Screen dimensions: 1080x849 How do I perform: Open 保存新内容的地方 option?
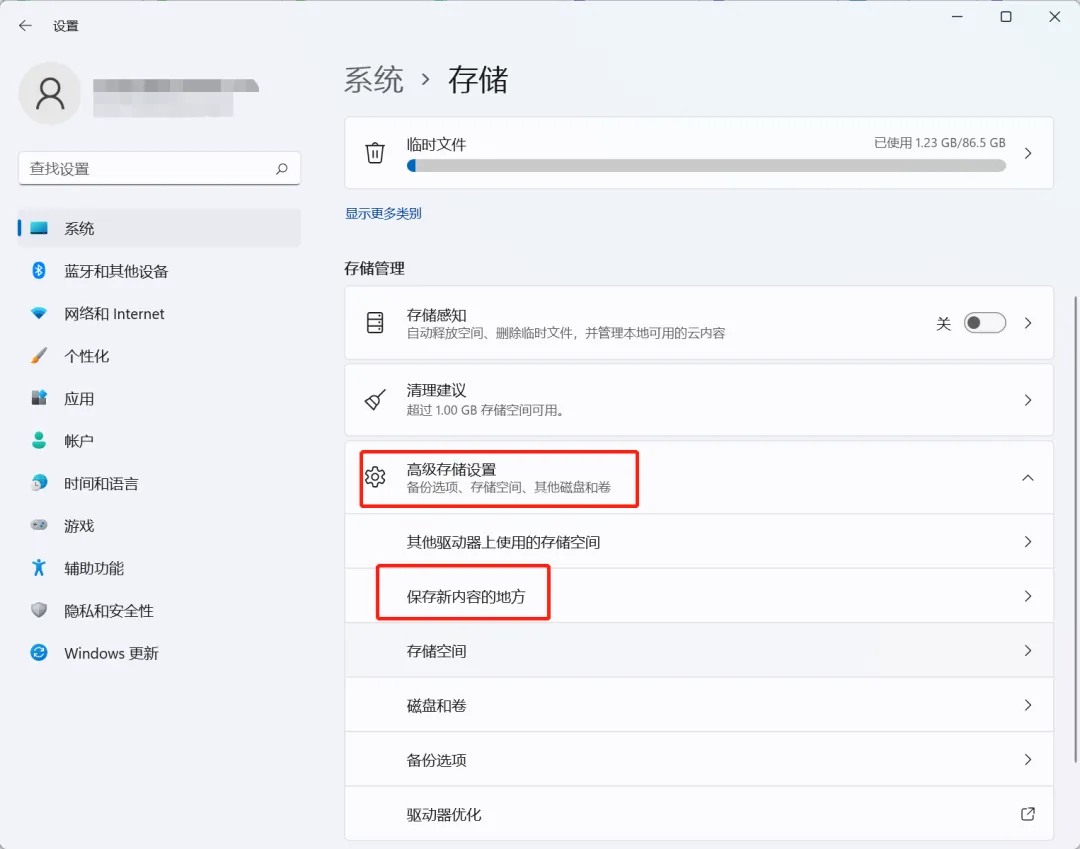click(x=699, y=596)
